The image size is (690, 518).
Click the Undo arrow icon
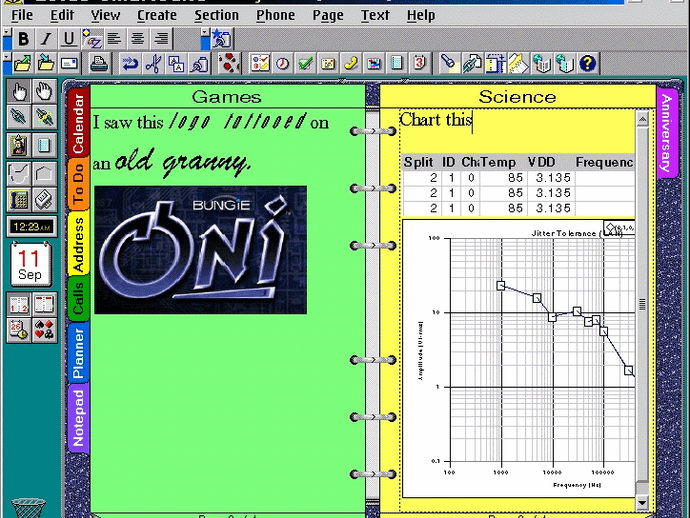(x=130, y=63)
